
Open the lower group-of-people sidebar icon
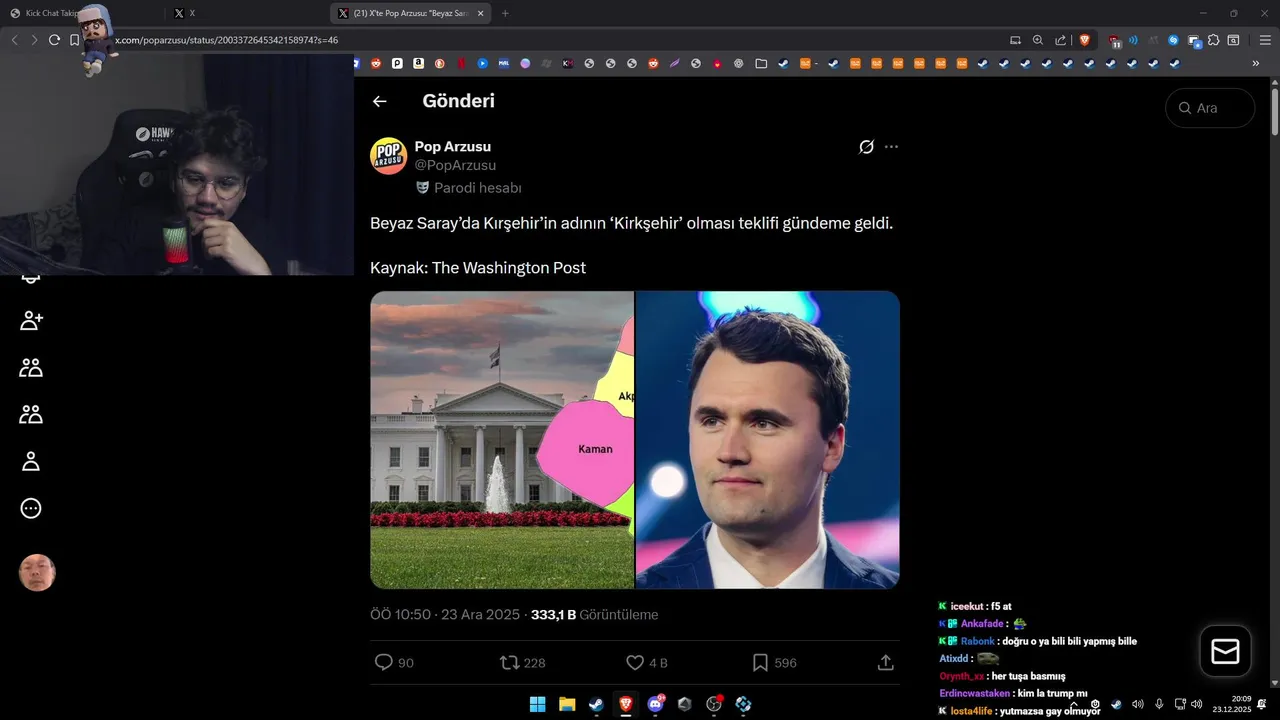click(x=31, y=414)
